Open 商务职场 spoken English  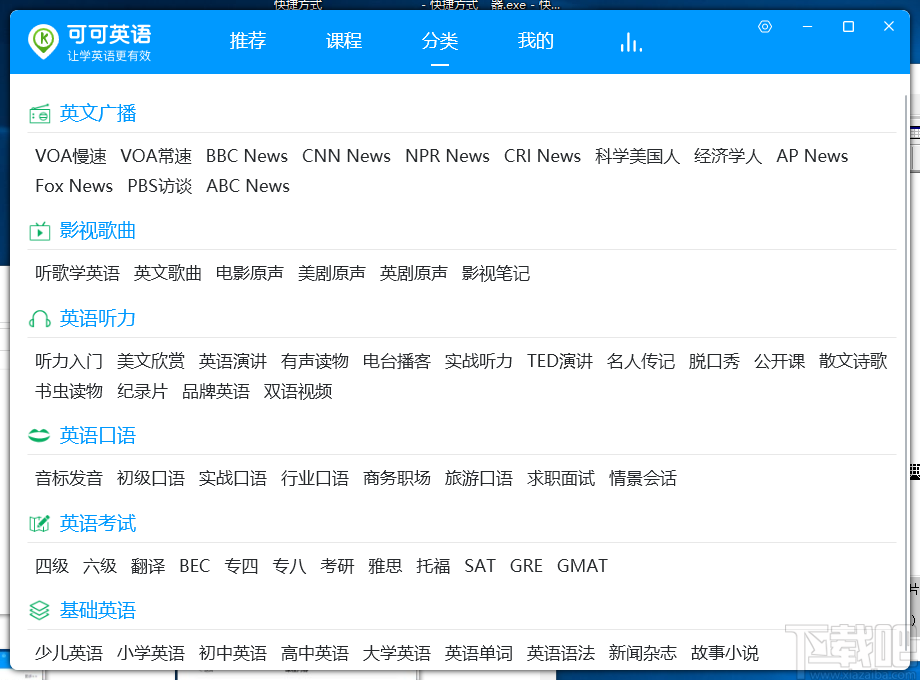(x=397, y=478)
